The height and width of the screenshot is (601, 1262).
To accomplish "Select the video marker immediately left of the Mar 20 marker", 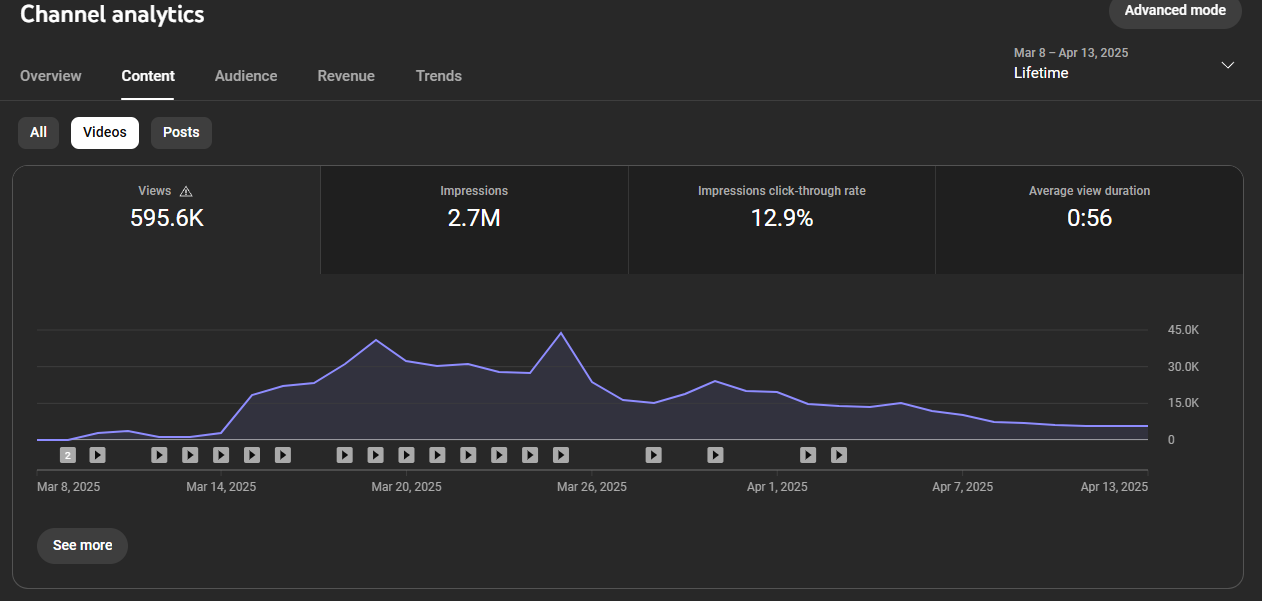I will point(375,455).
